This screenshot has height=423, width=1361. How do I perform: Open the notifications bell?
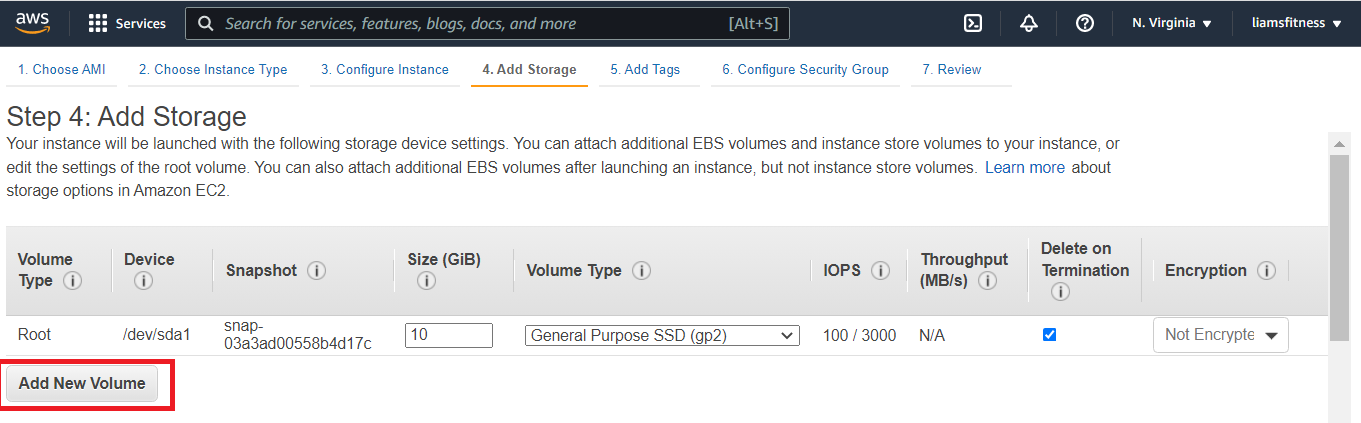pos(1028,23)
